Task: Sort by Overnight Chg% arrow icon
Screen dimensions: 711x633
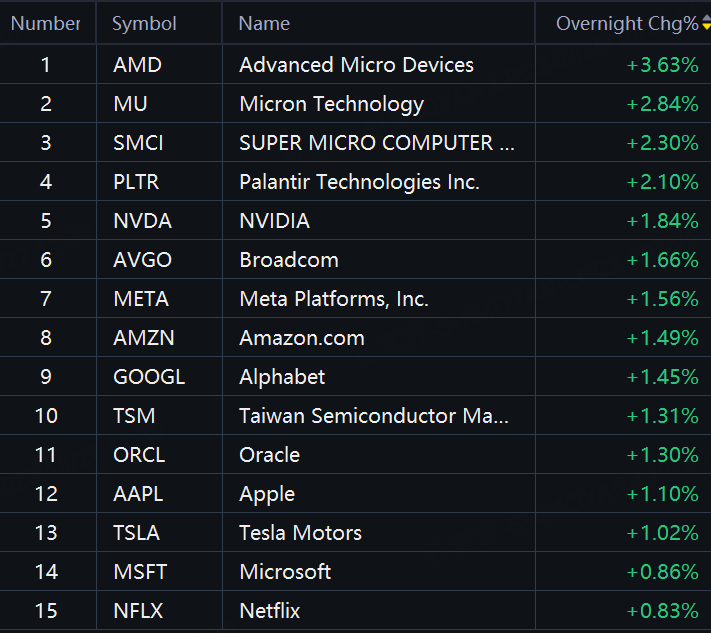Action: tap(706, 22)
